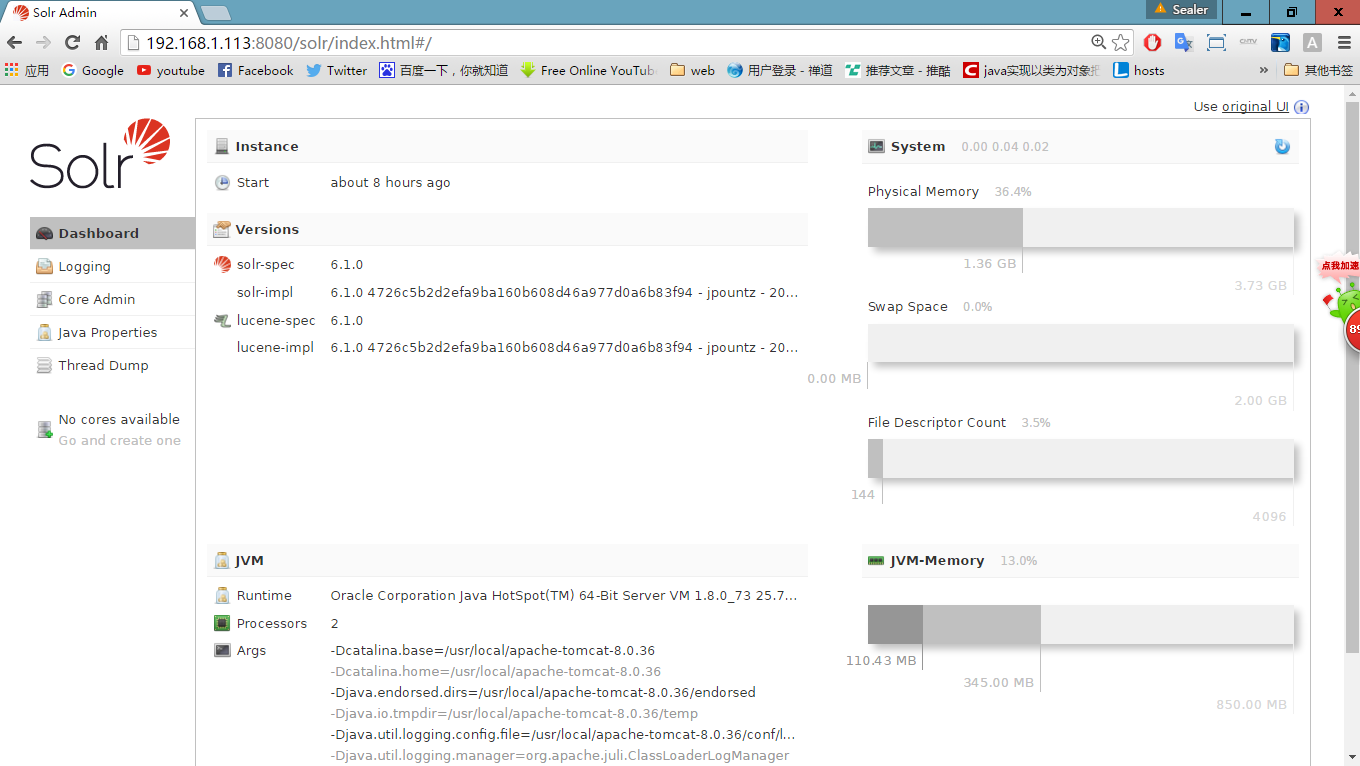
Task: Click the -Djava.io.tmpdir argument line
Action: 514,714
